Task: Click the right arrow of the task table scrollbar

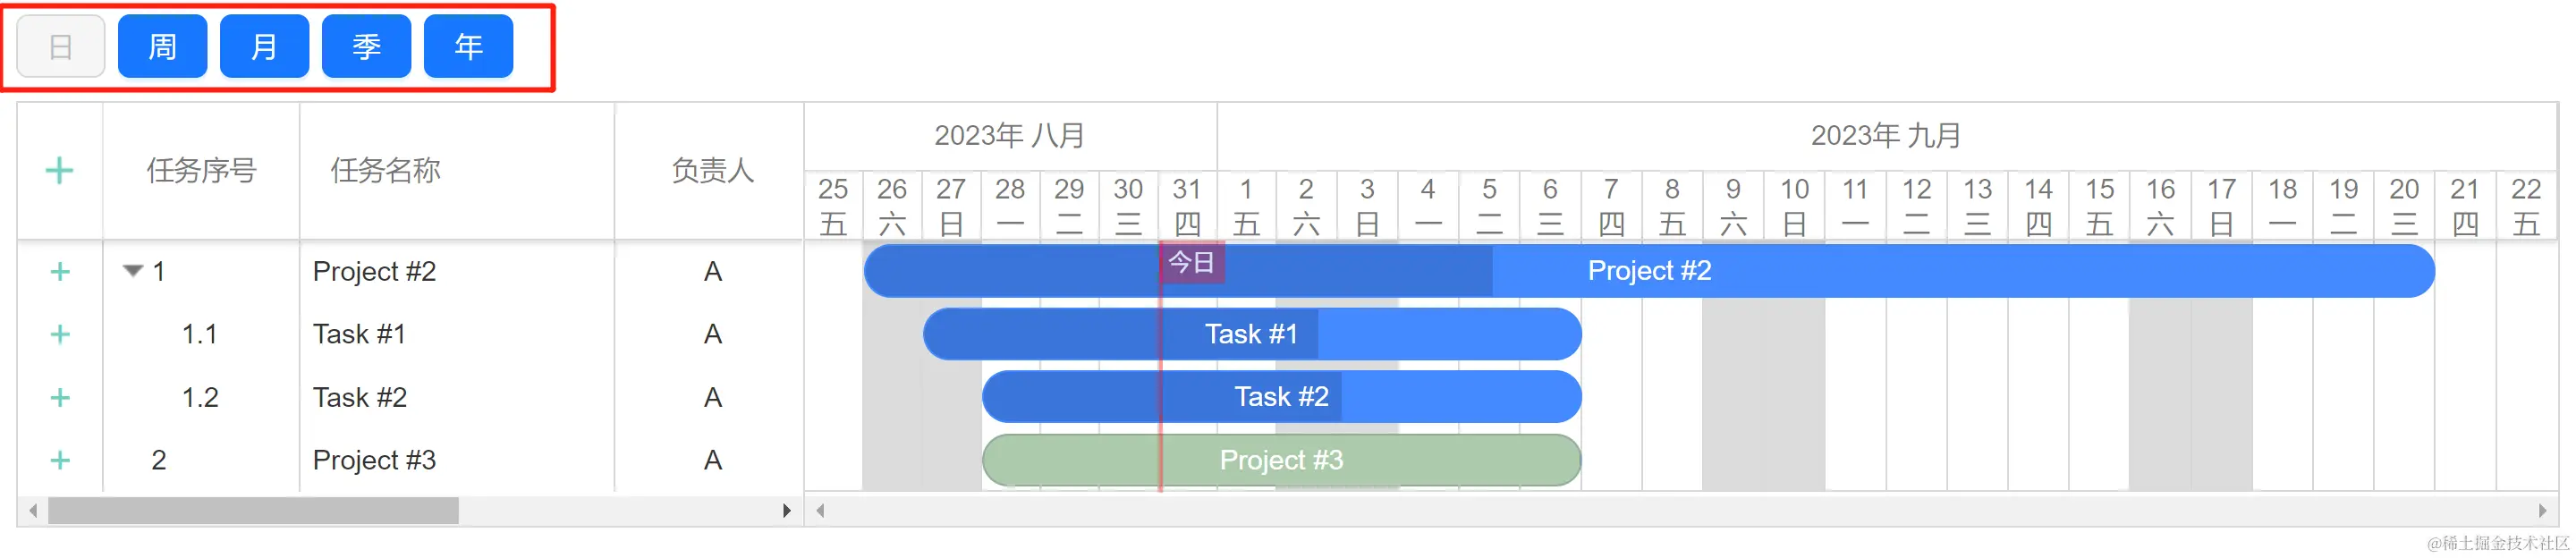Action: tap(789, 510)
